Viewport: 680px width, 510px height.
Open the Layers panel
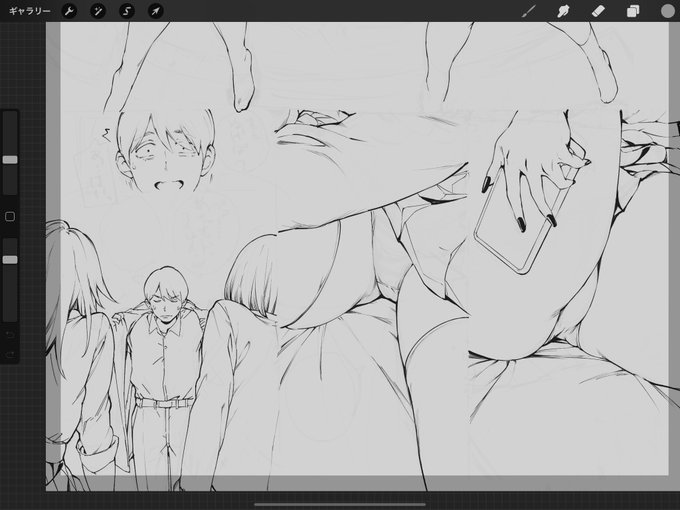tap(633, 11)
